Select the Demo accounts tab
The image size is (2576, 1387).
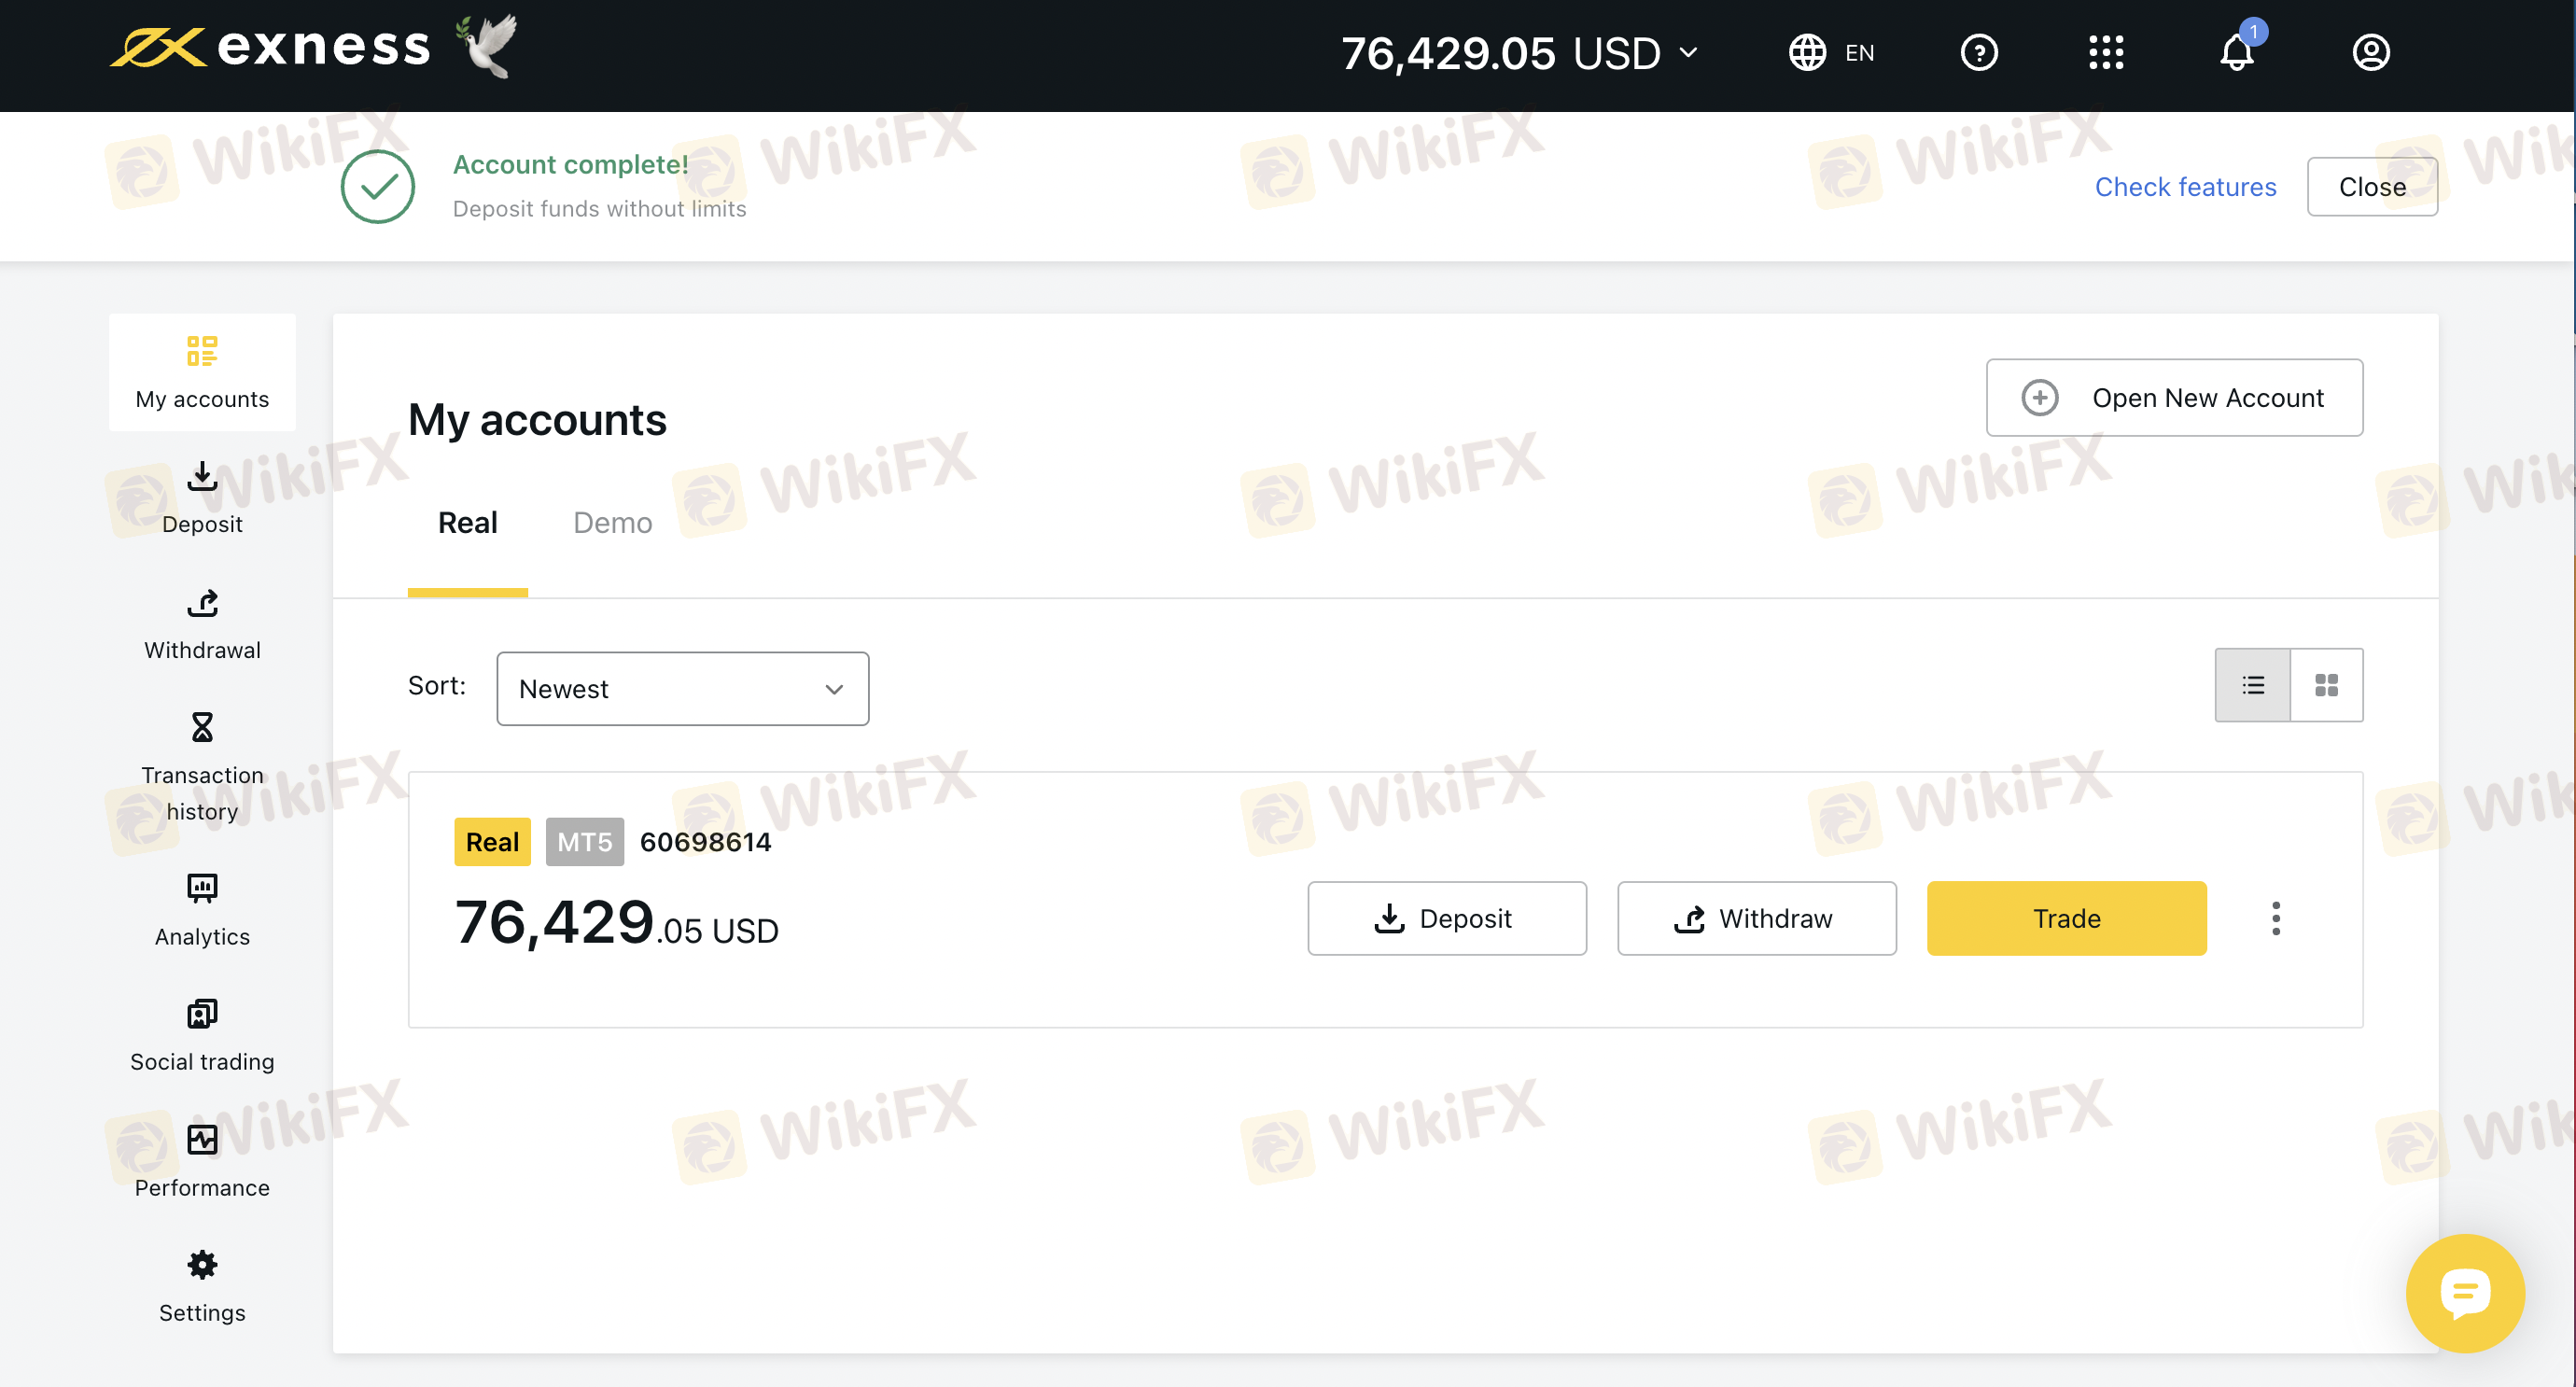point(612,523)
